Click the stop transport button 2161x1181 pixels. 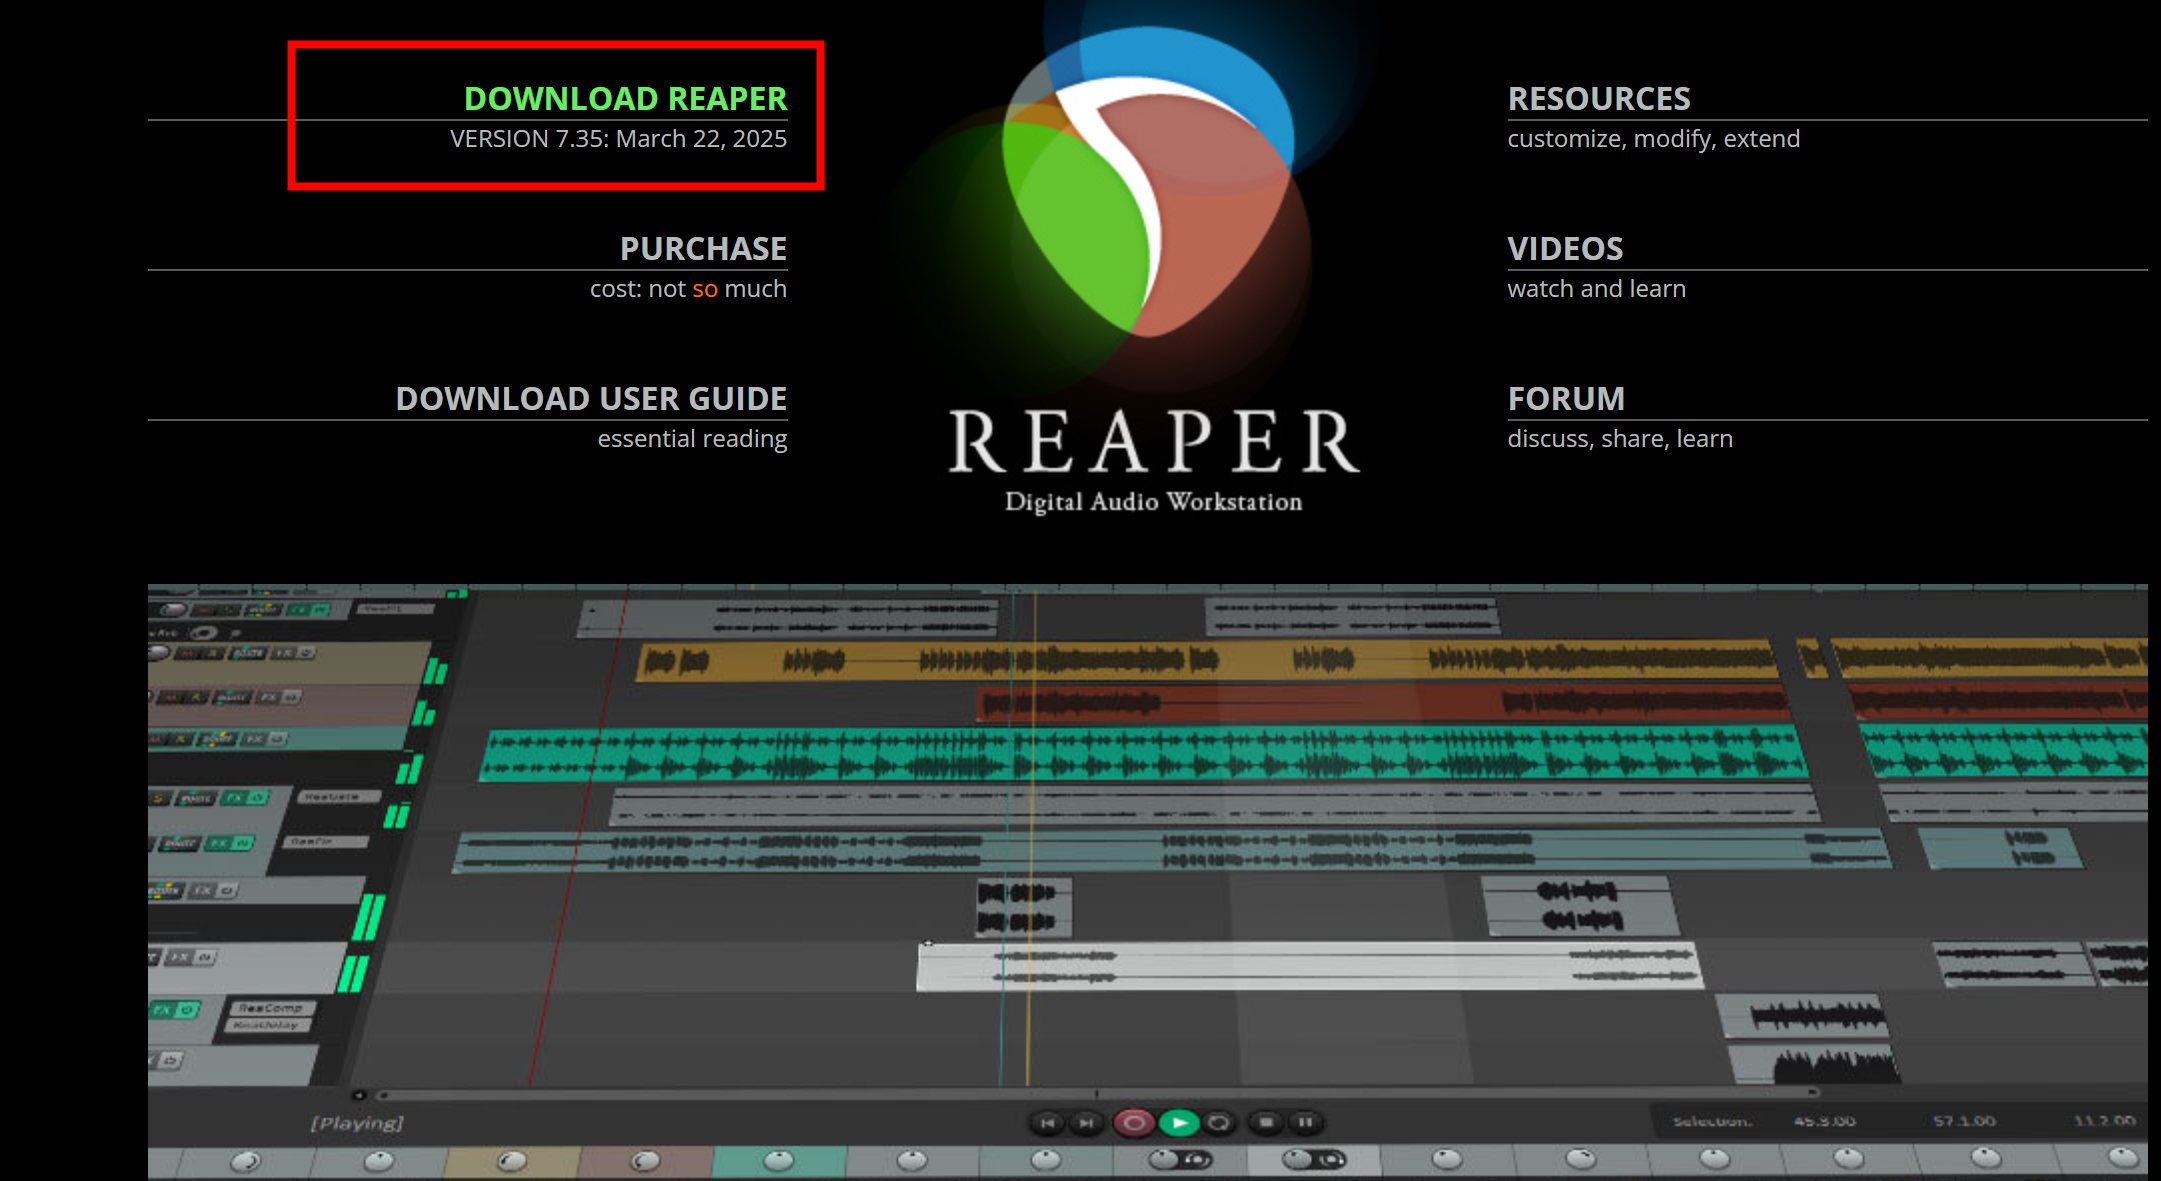1266,1123
